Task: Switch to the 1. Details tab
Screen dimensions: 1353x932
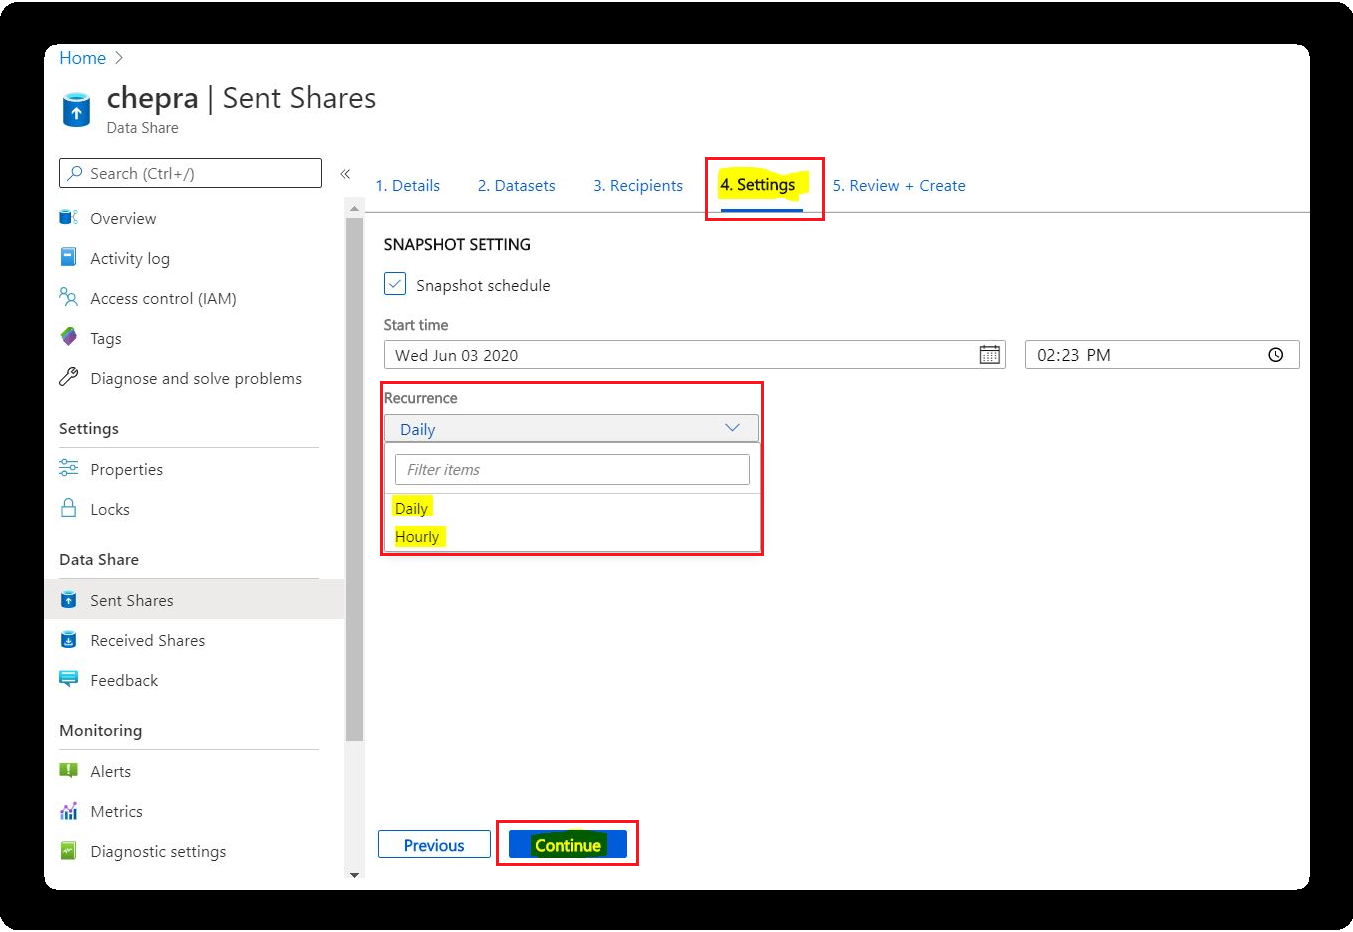Action: pos(408,185)
